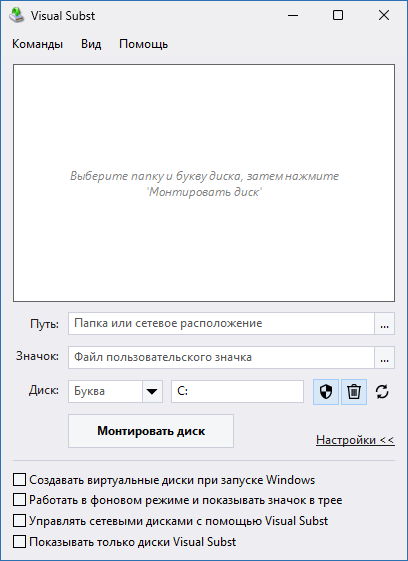Viewport: 408px width, 561px height.
Task: Click the disk label field showing C:
Action: [x=237, y=391]
